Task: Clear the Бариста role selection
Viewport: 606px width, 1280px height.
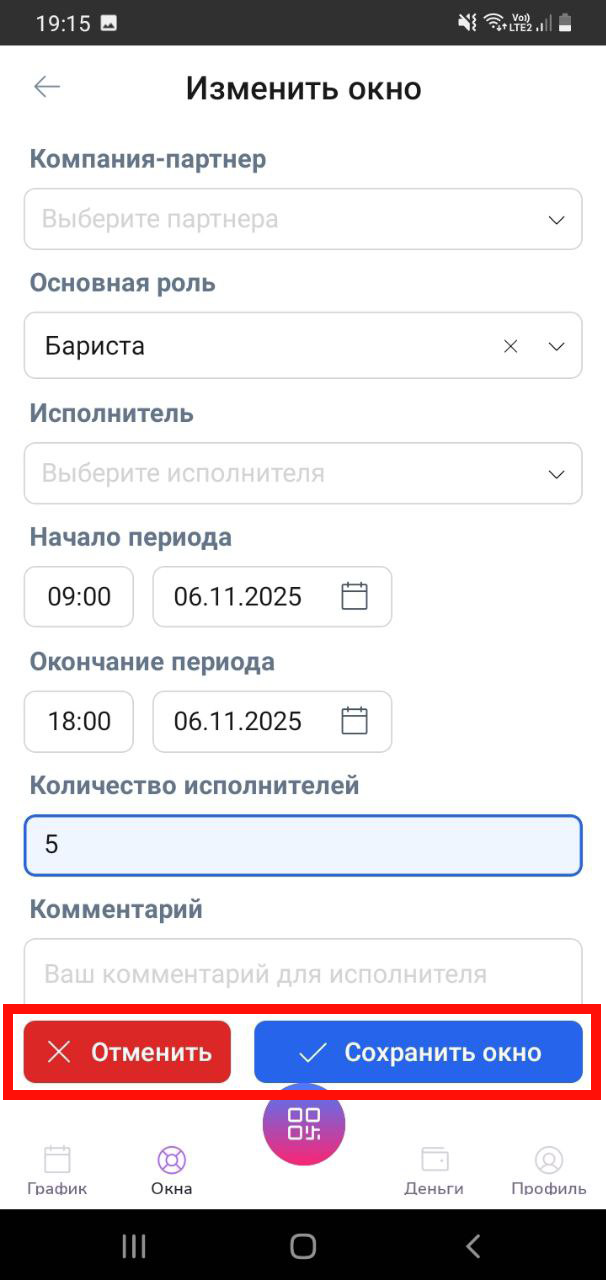Action: pos(511,346)
